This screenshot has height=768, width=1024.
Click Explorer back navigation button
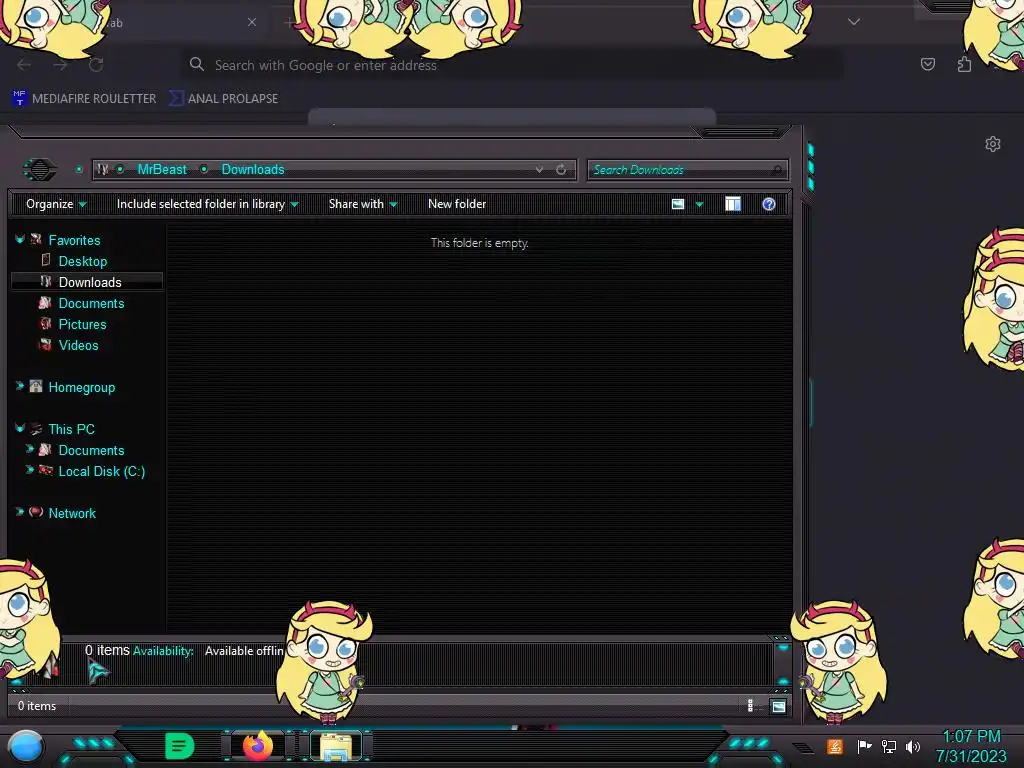tap(40, 170)
